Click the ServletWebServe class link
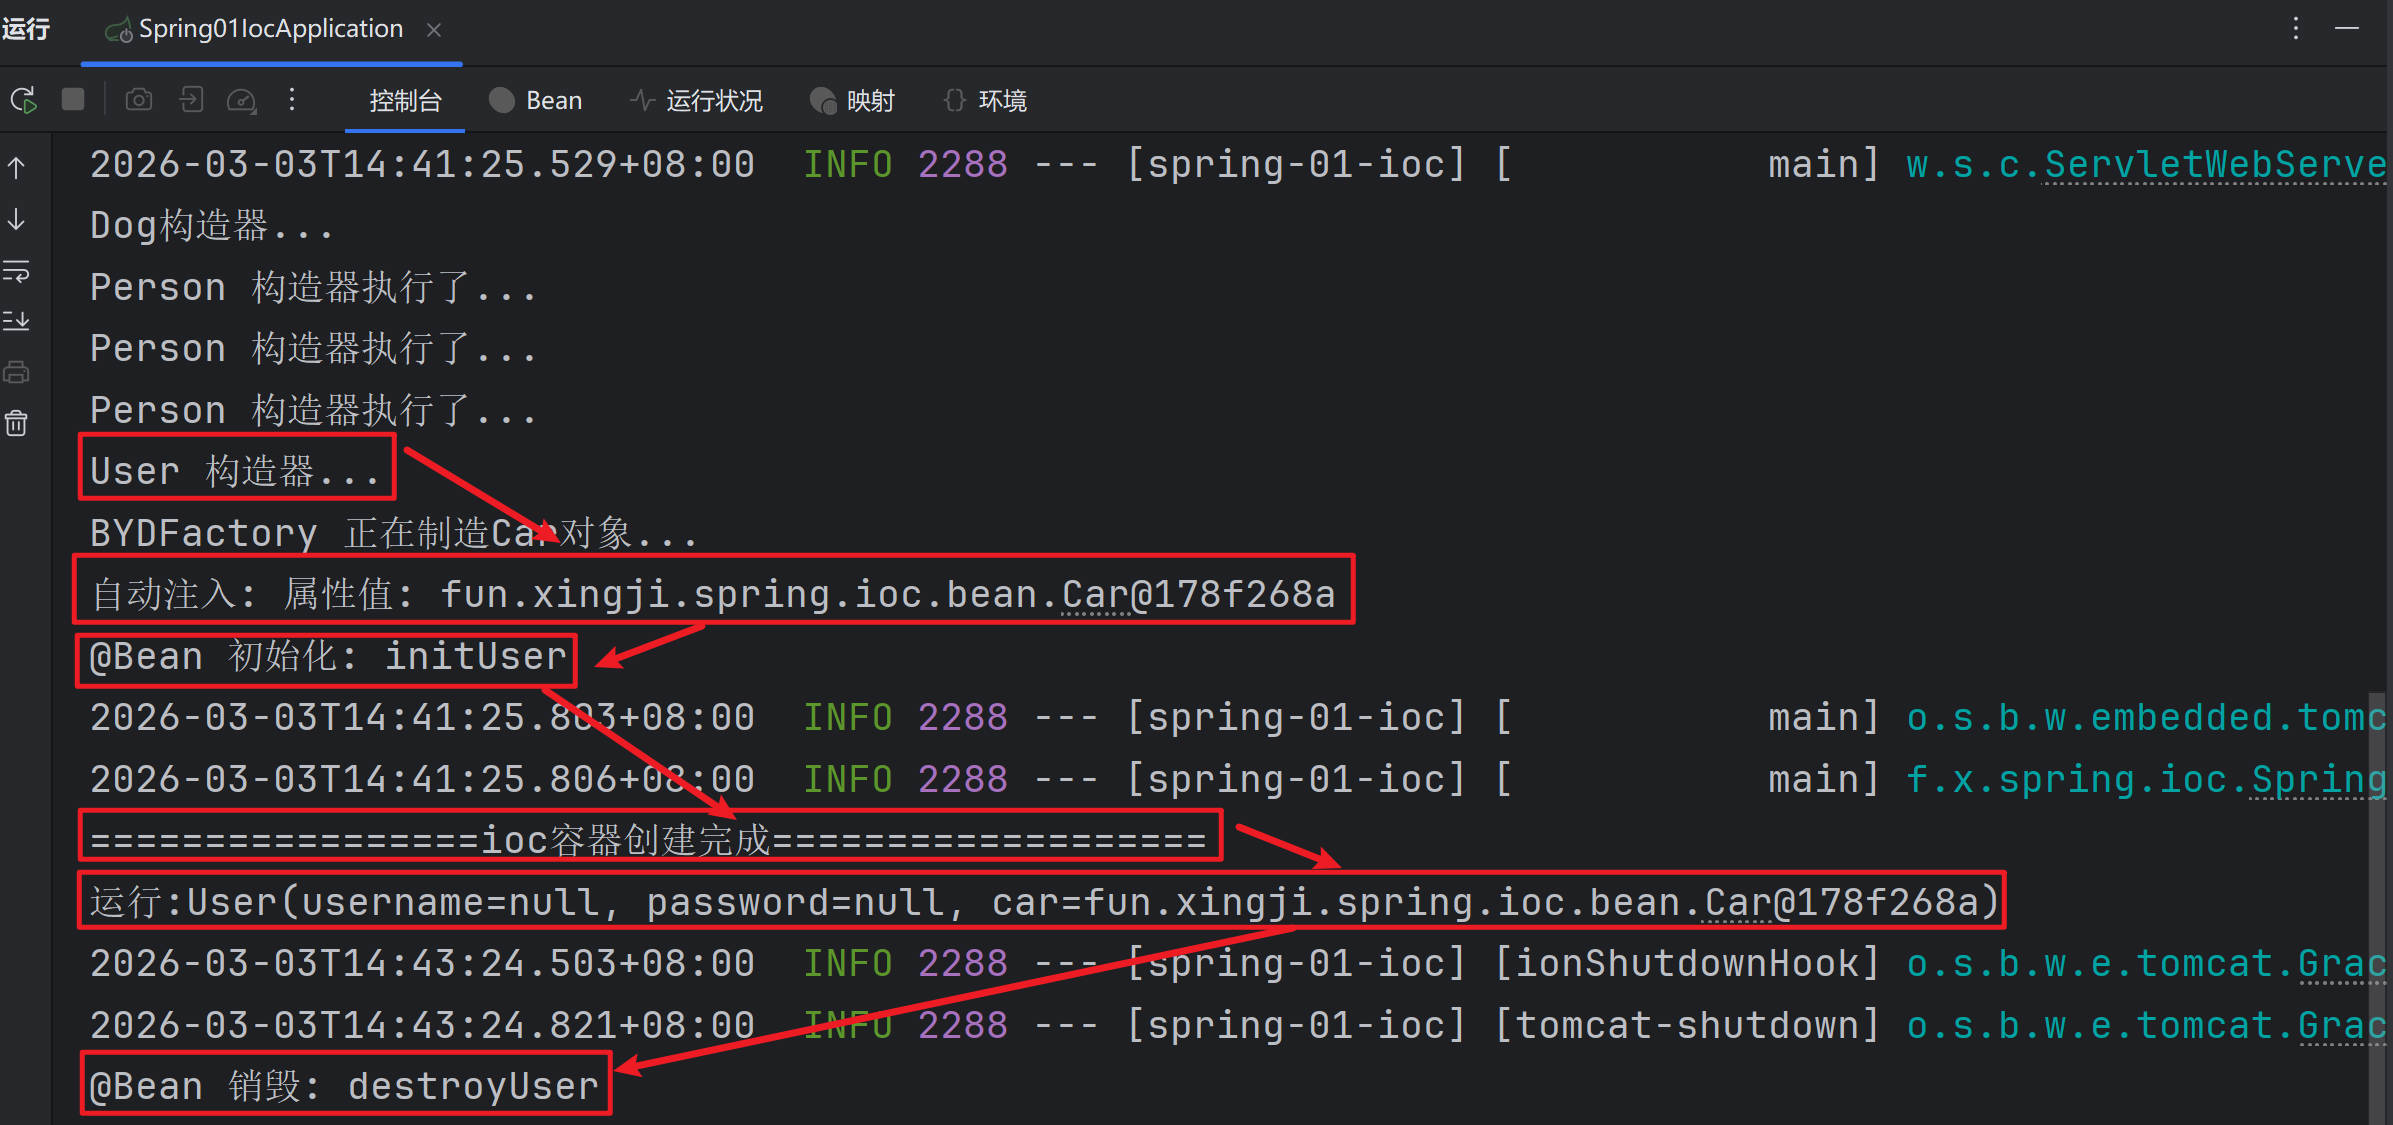The height and width of the screenshot is (1125, 2393). coord(2213,165)
